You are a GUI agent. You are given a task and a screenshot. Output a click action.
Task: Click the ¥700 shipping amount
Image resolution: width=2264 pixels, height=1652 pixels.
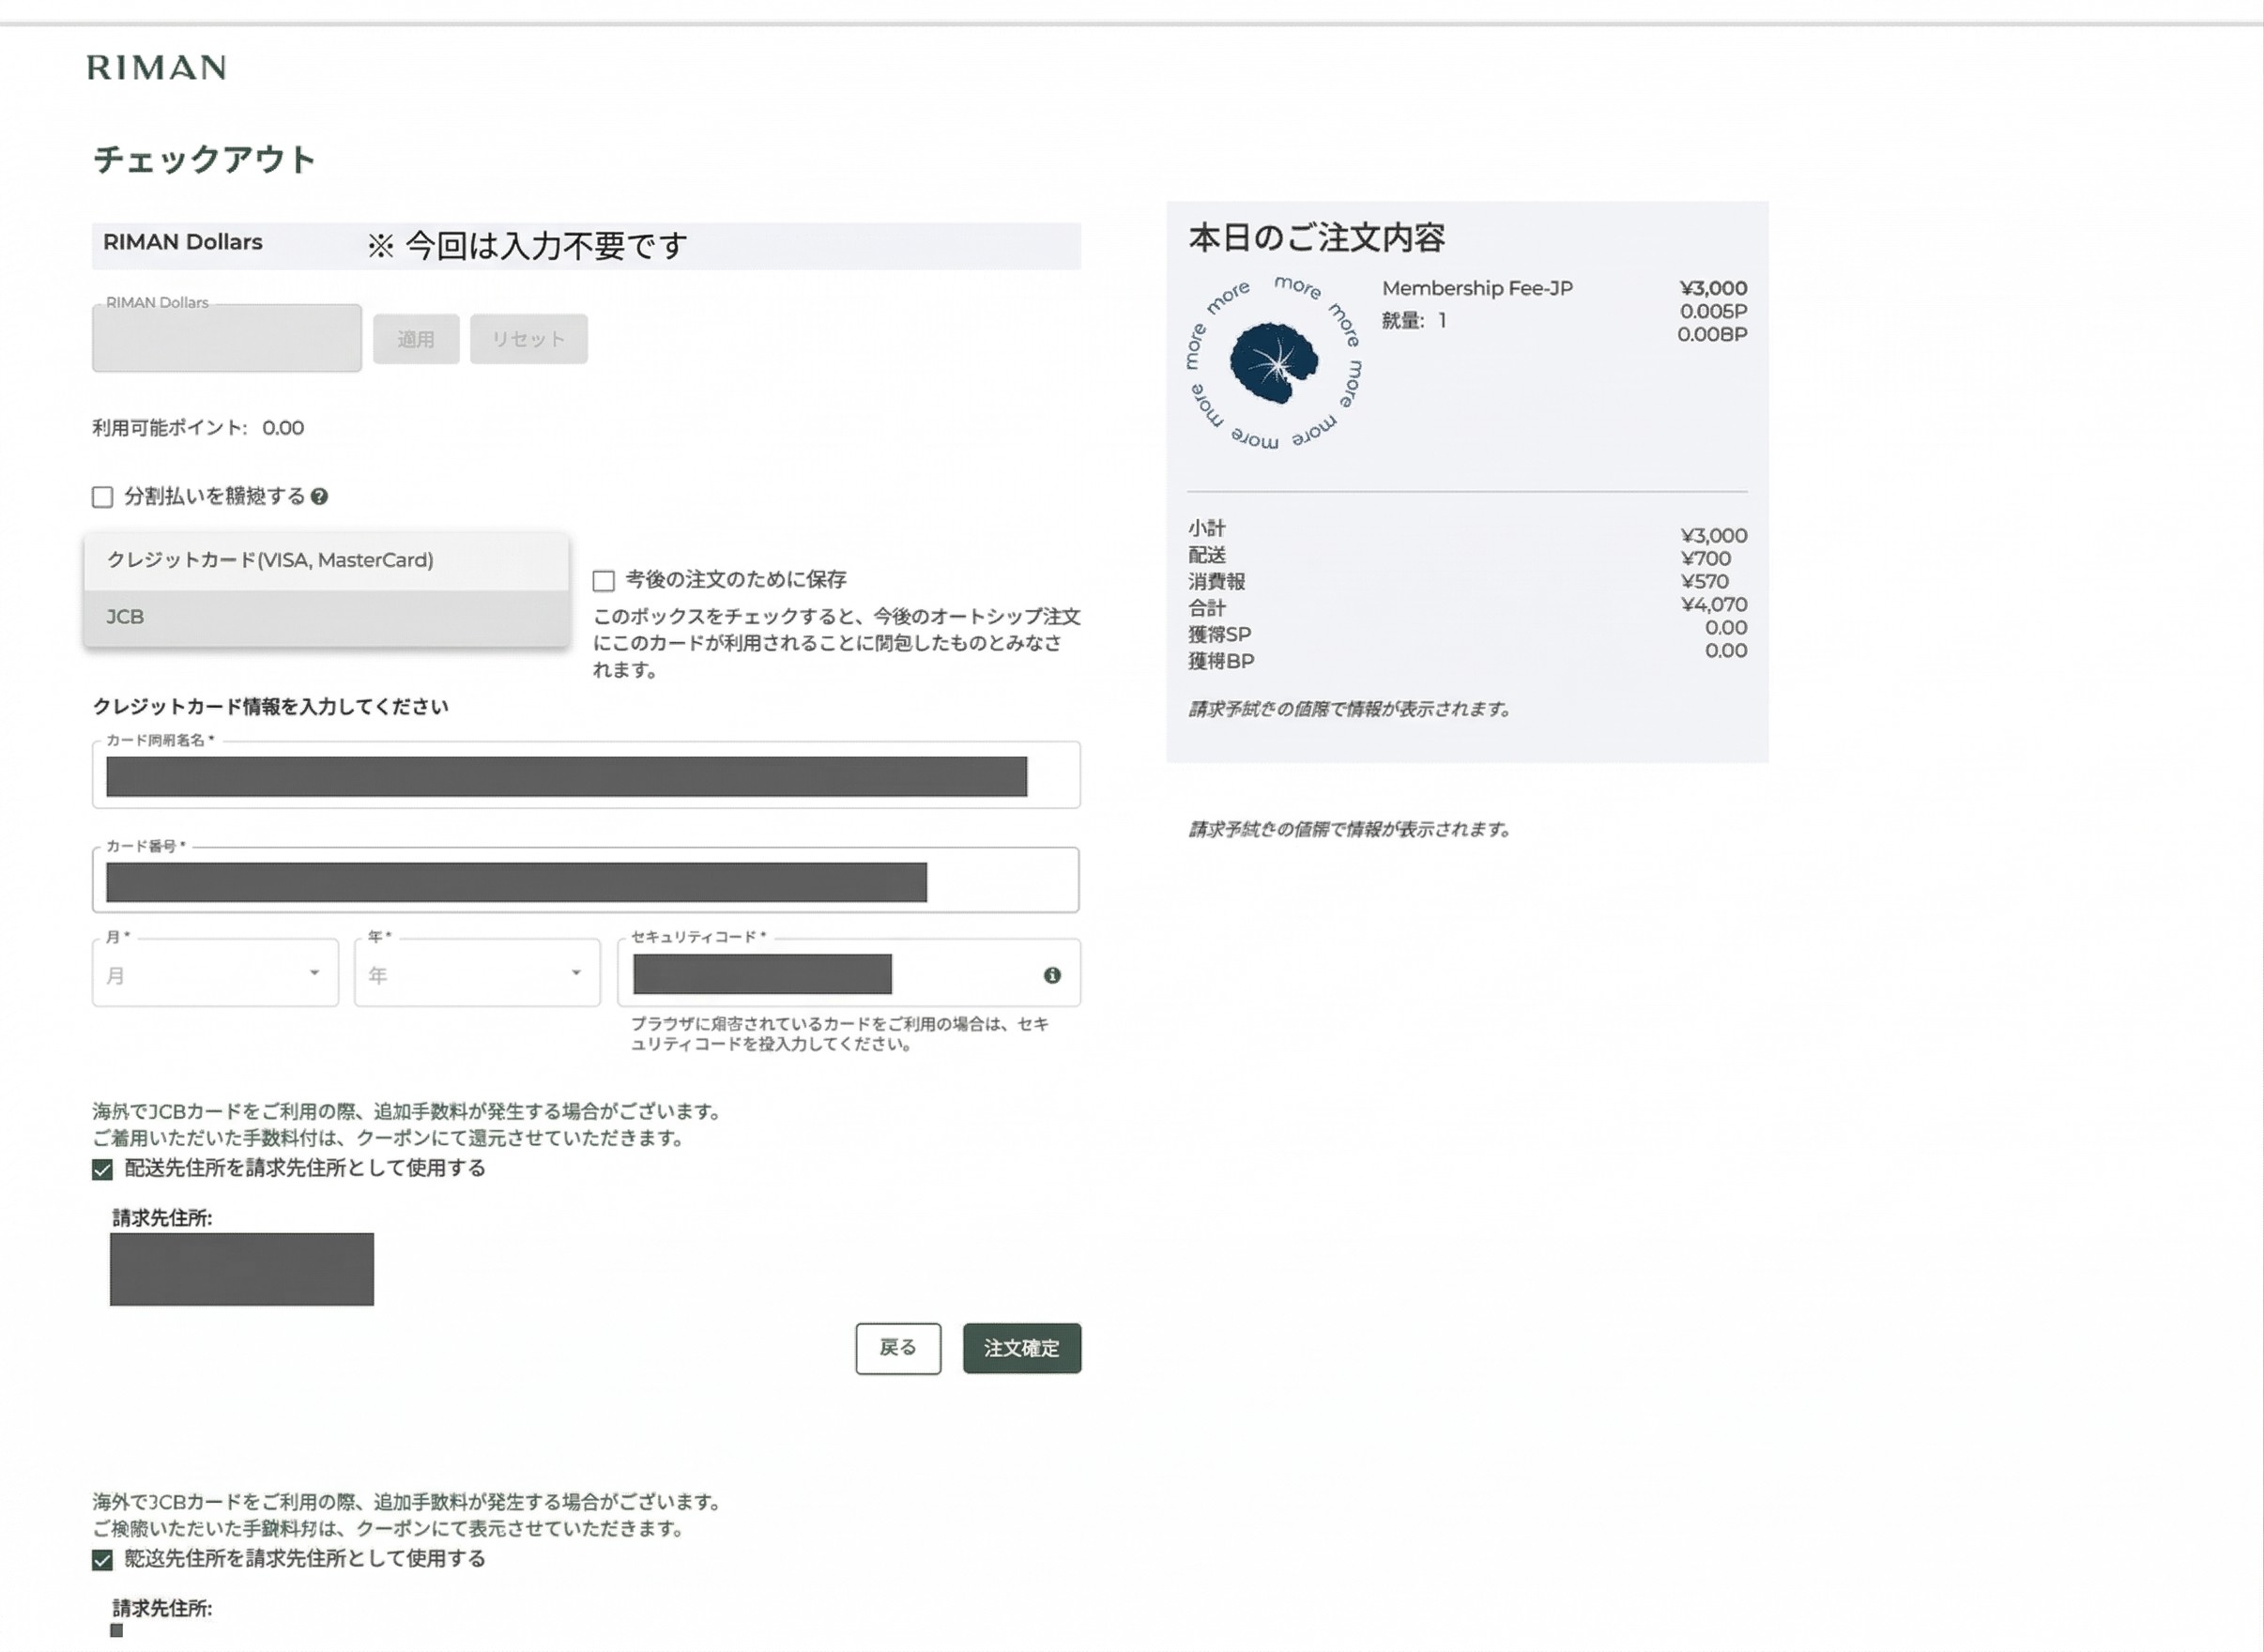[x=1706, y=558]
